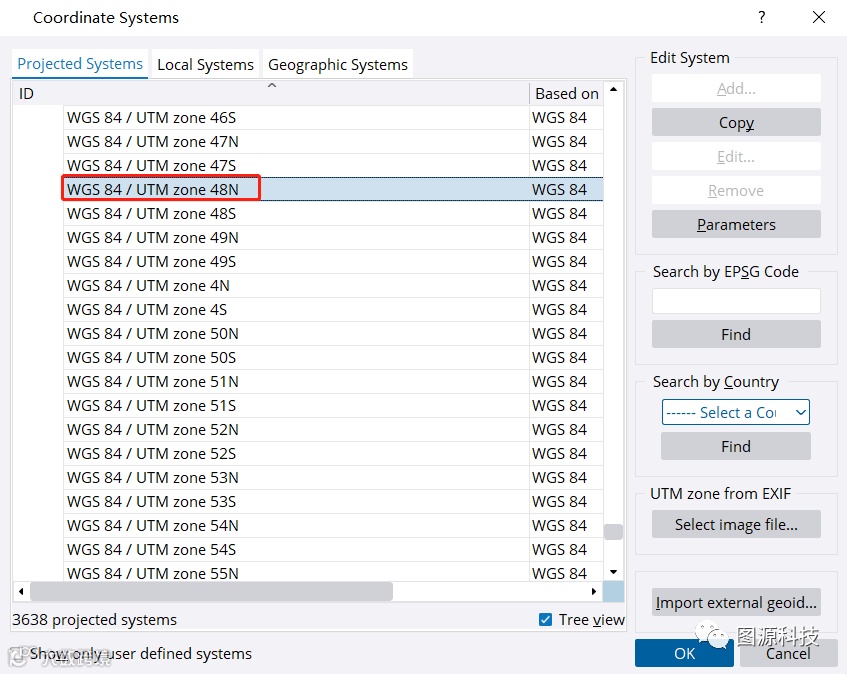Click Import external geoid button
Viewport: 847px width, 674px height.
coord(736,602)
